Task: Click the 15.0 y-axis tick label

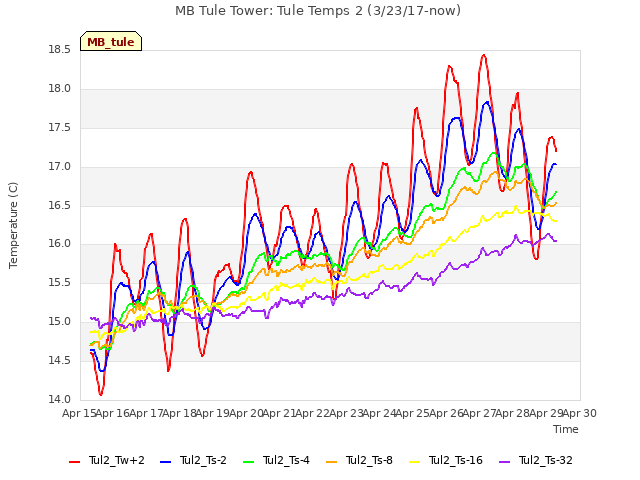Action: click(60, 322)
